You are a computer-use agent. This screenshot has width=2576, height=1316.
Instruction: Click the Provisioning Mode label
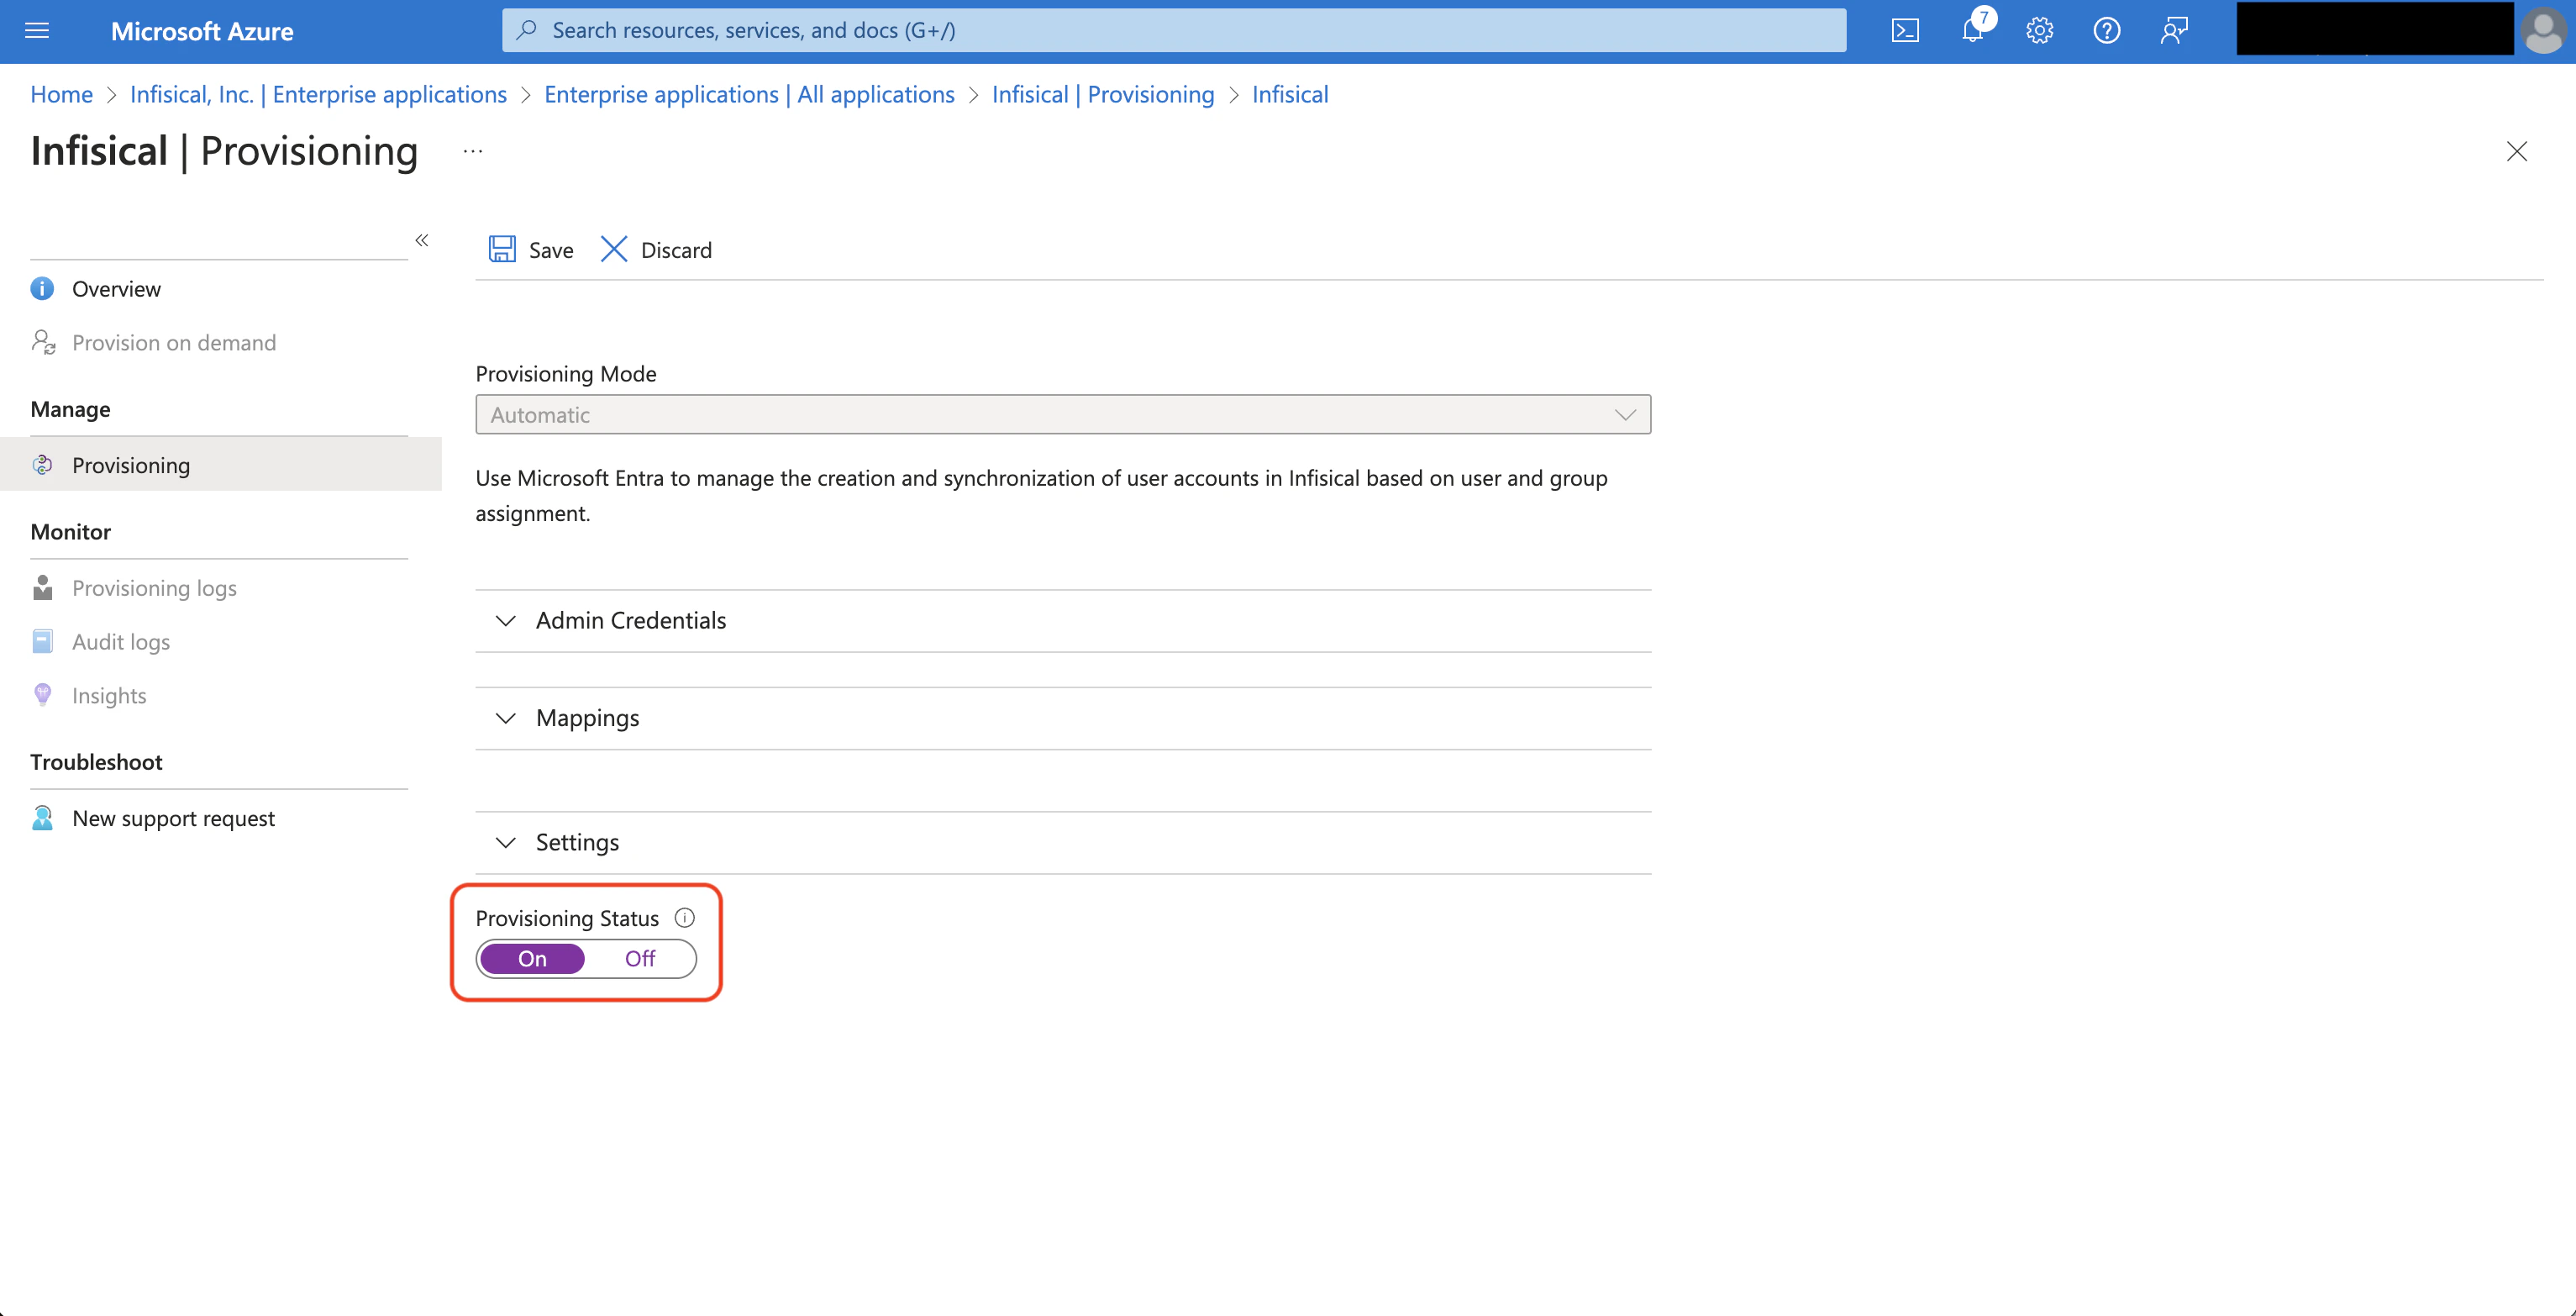coord(566,373)
